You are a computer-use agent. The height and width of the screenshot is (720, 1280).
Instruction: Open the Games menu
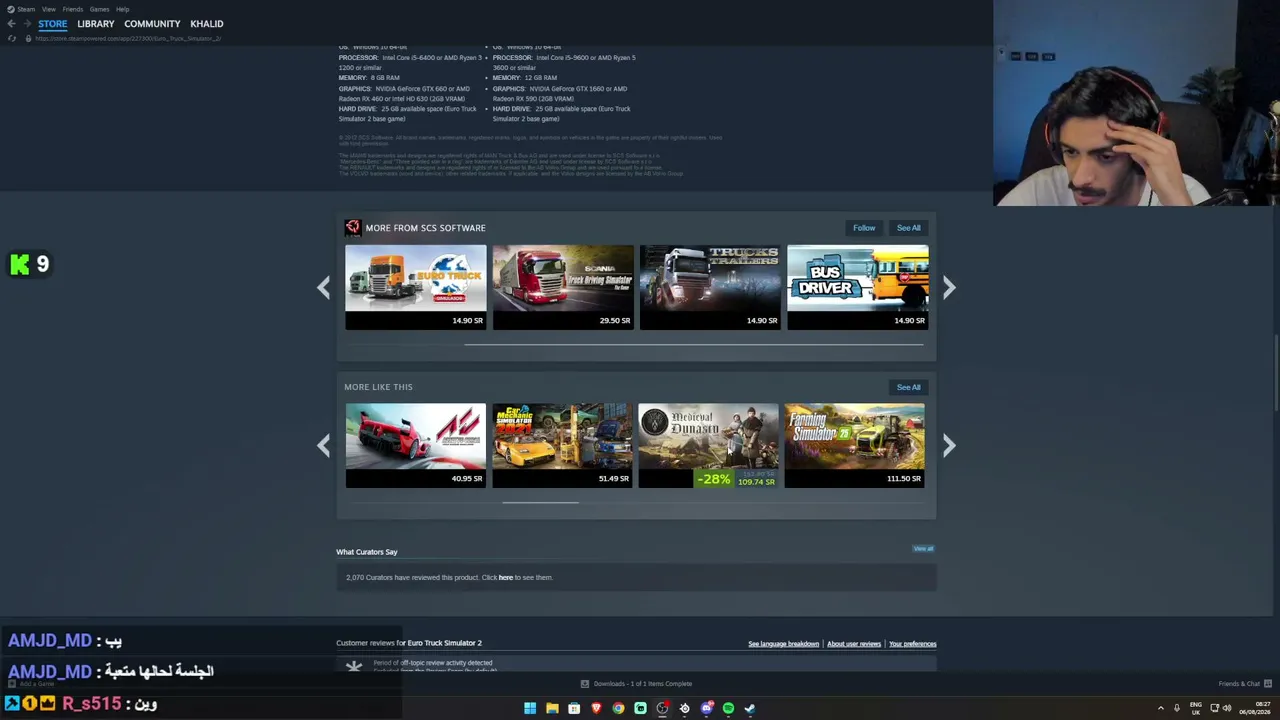(99, 9)
